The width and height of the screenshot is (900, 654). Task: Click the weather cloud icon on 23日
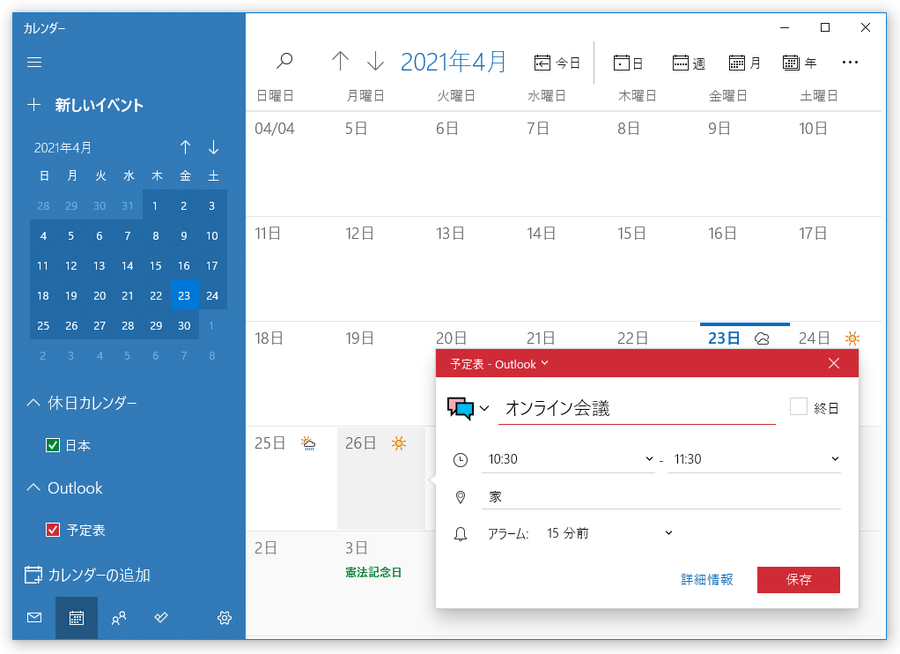pos(762,339)
